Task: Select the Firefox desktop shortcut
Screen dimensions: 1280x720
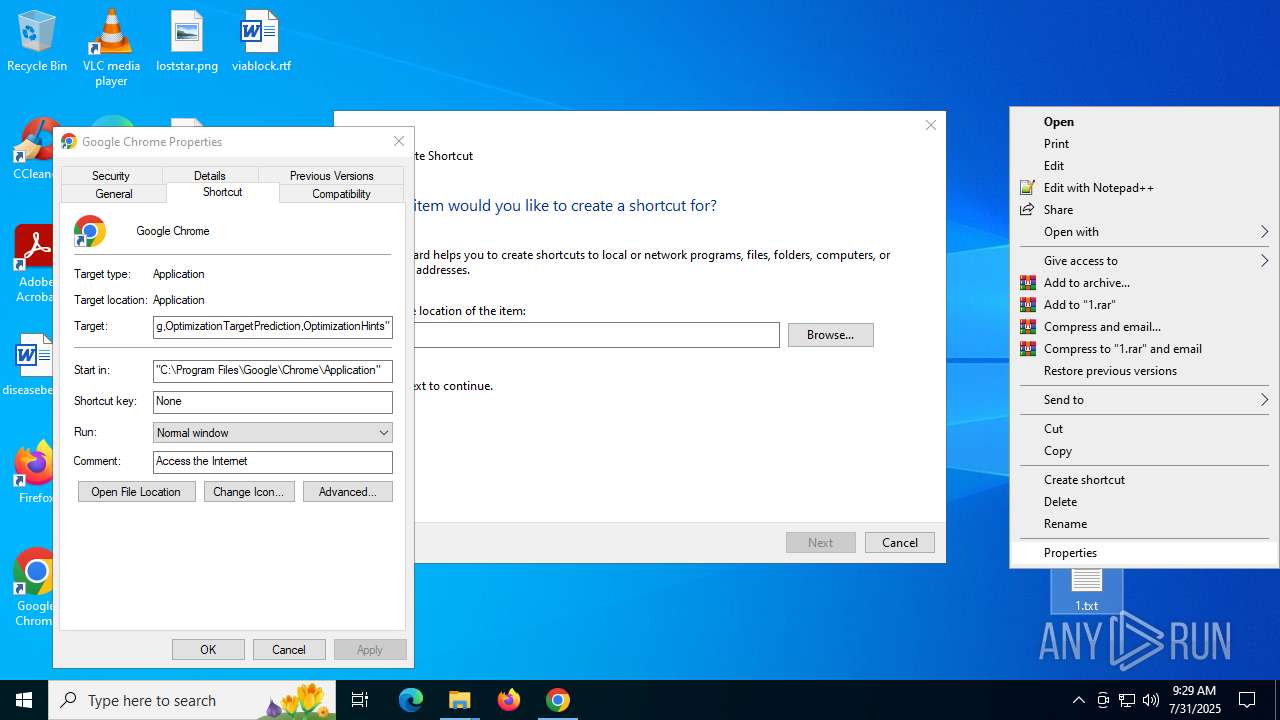Action: pyautogui.click(x=33, y=472)
